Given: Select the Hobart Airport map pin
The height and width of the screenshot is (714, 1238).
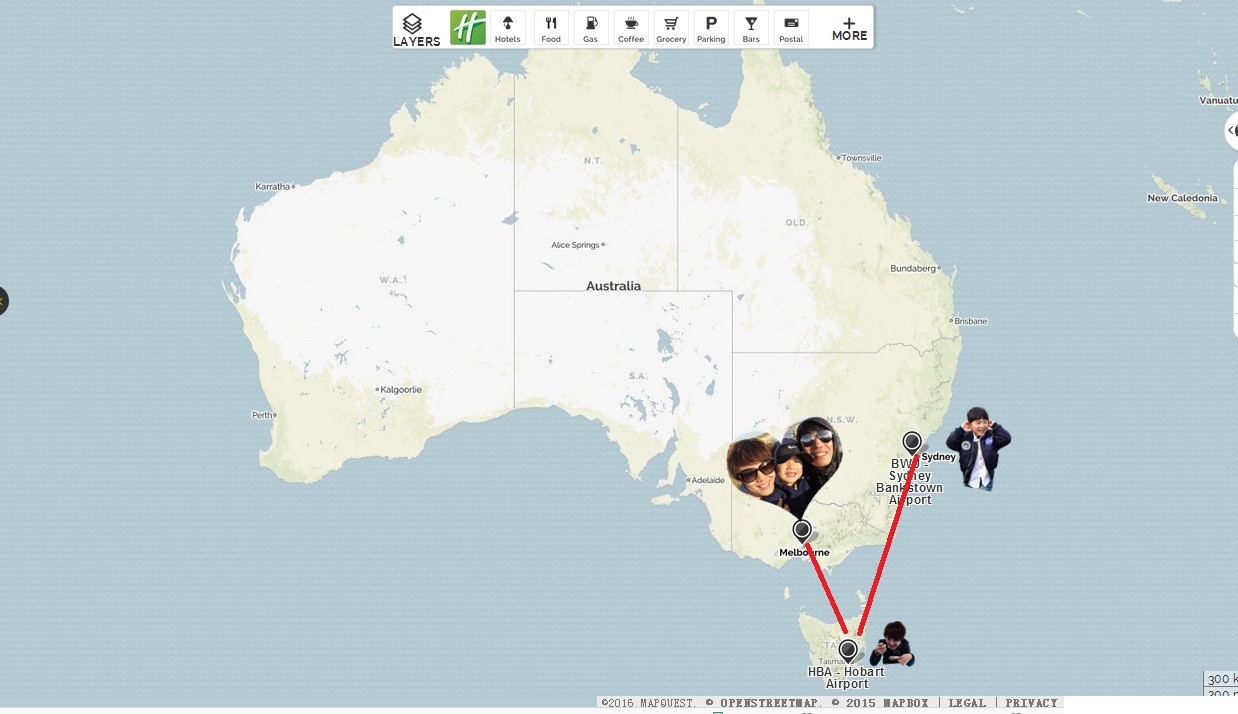Looking at the screenshot, I should click(x=848, y=651).
